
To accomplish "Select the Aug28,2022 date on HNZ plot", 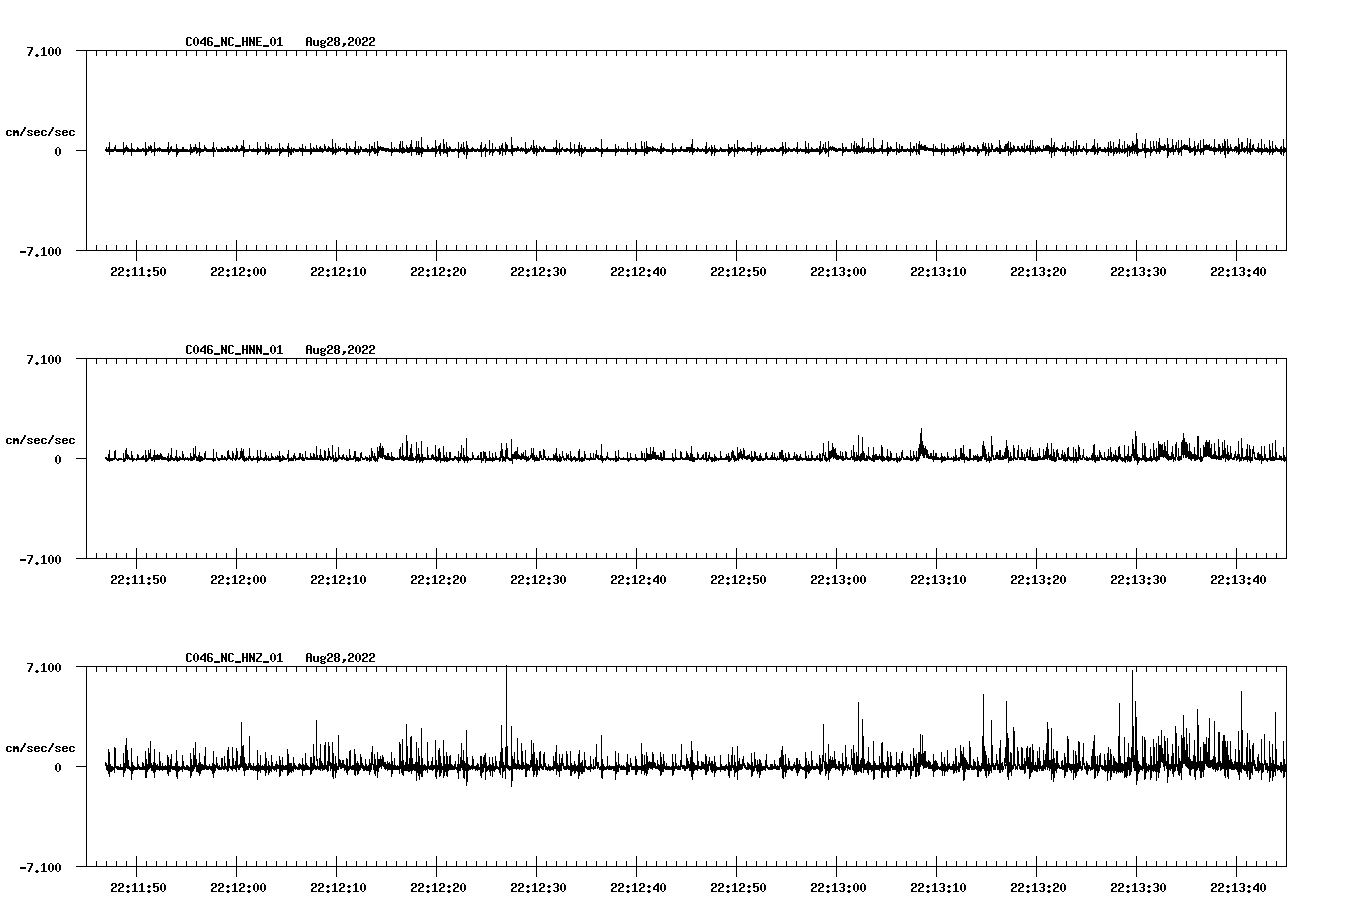I will point(340,658).
